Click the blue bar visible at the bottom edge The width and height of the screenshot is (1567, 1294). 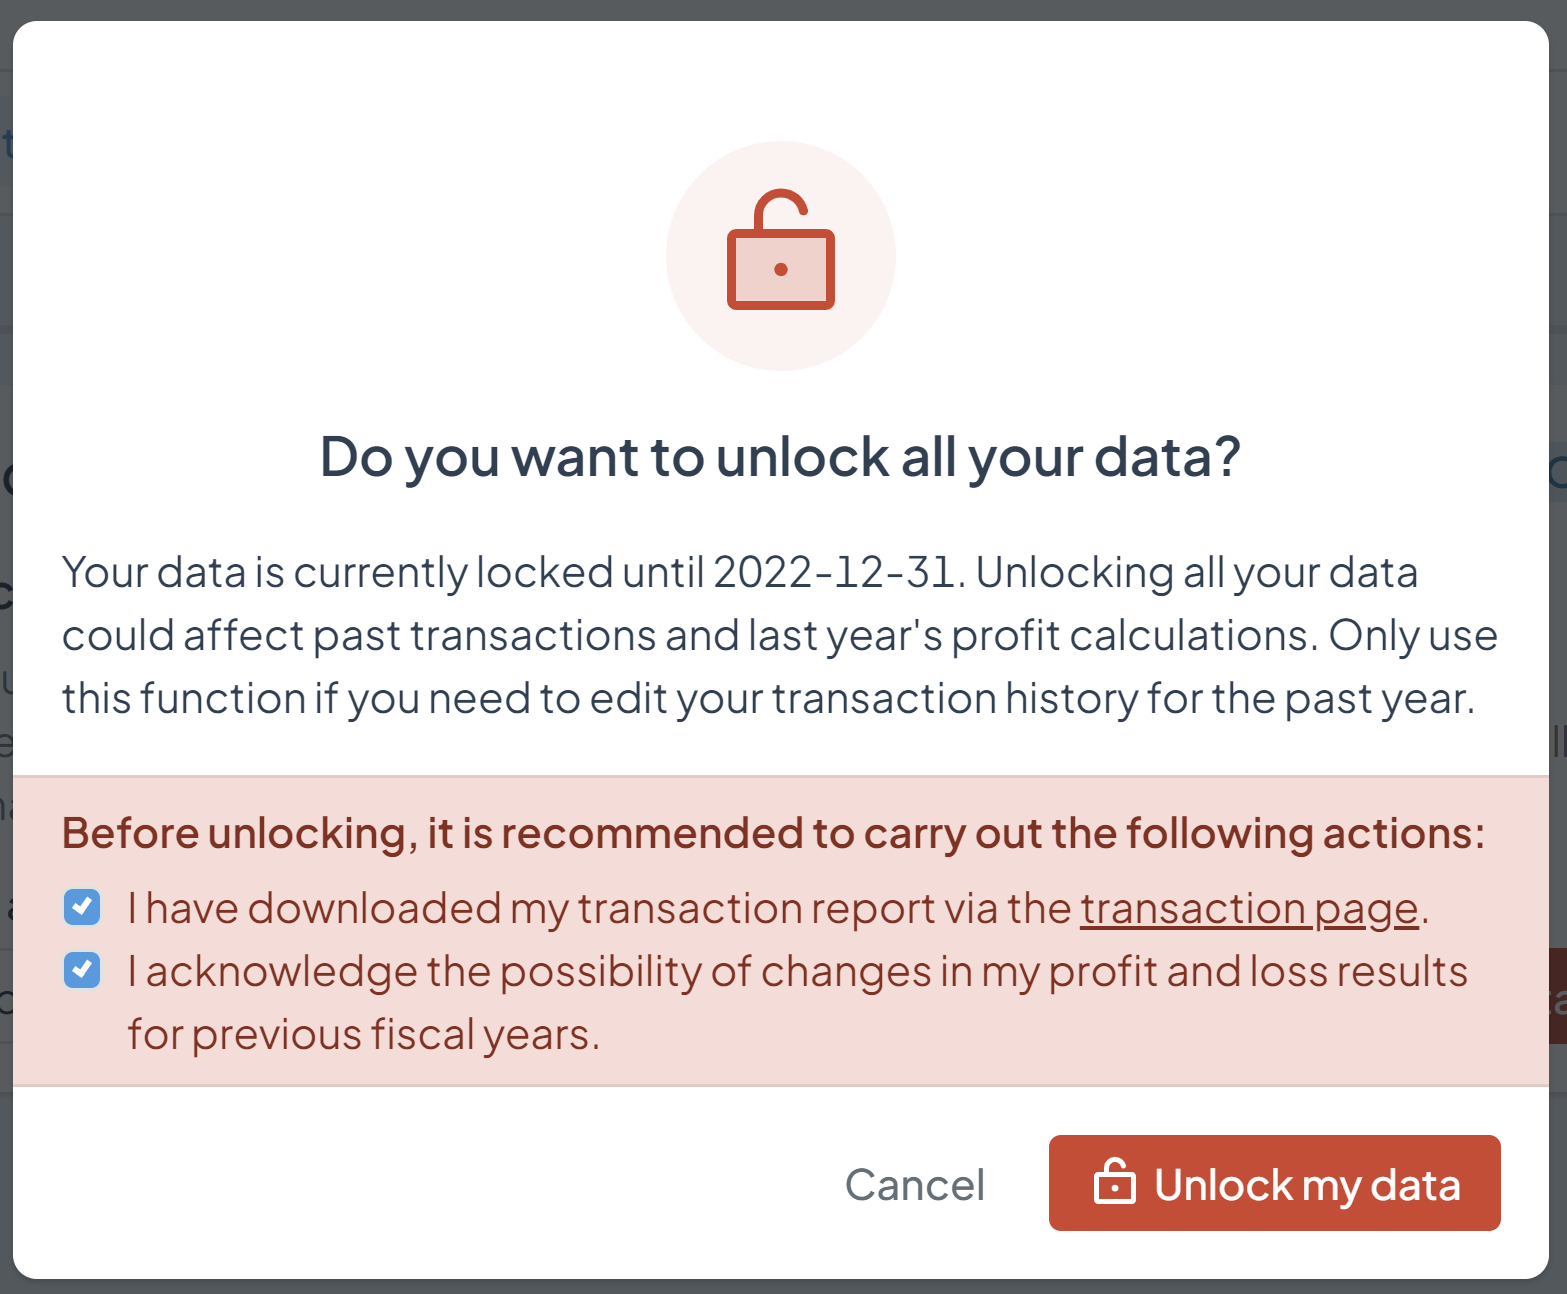[x=783, y=1287]
